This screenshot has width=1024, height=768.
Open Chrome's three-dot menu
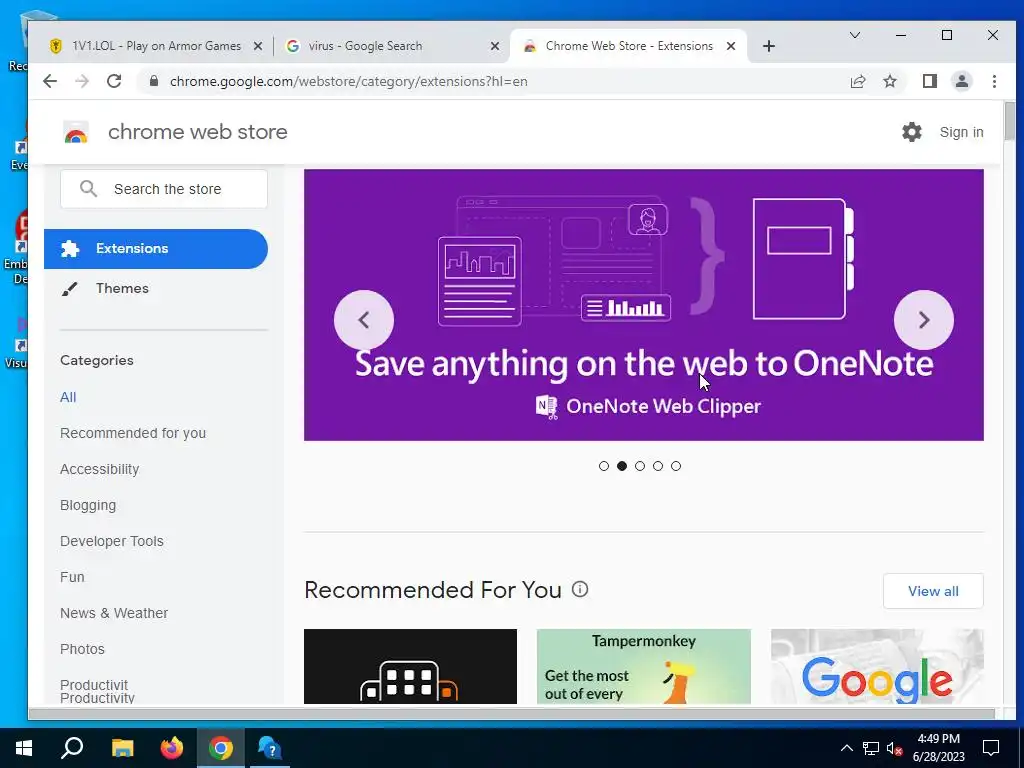coord(994,81)
